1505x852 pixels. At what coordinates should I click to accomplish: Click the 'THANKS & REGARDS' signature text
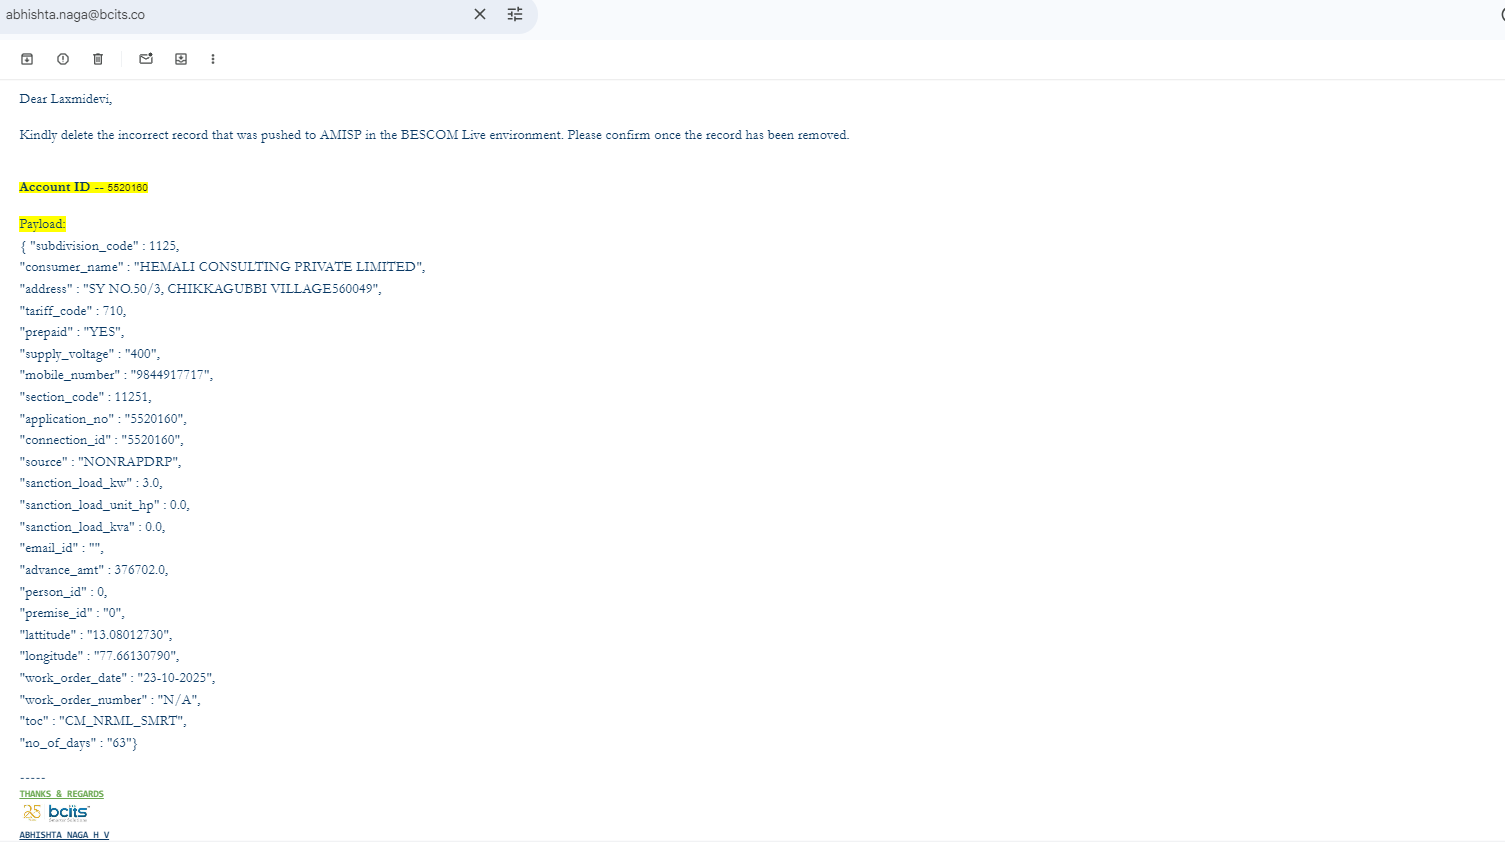[x=62, y=794]
